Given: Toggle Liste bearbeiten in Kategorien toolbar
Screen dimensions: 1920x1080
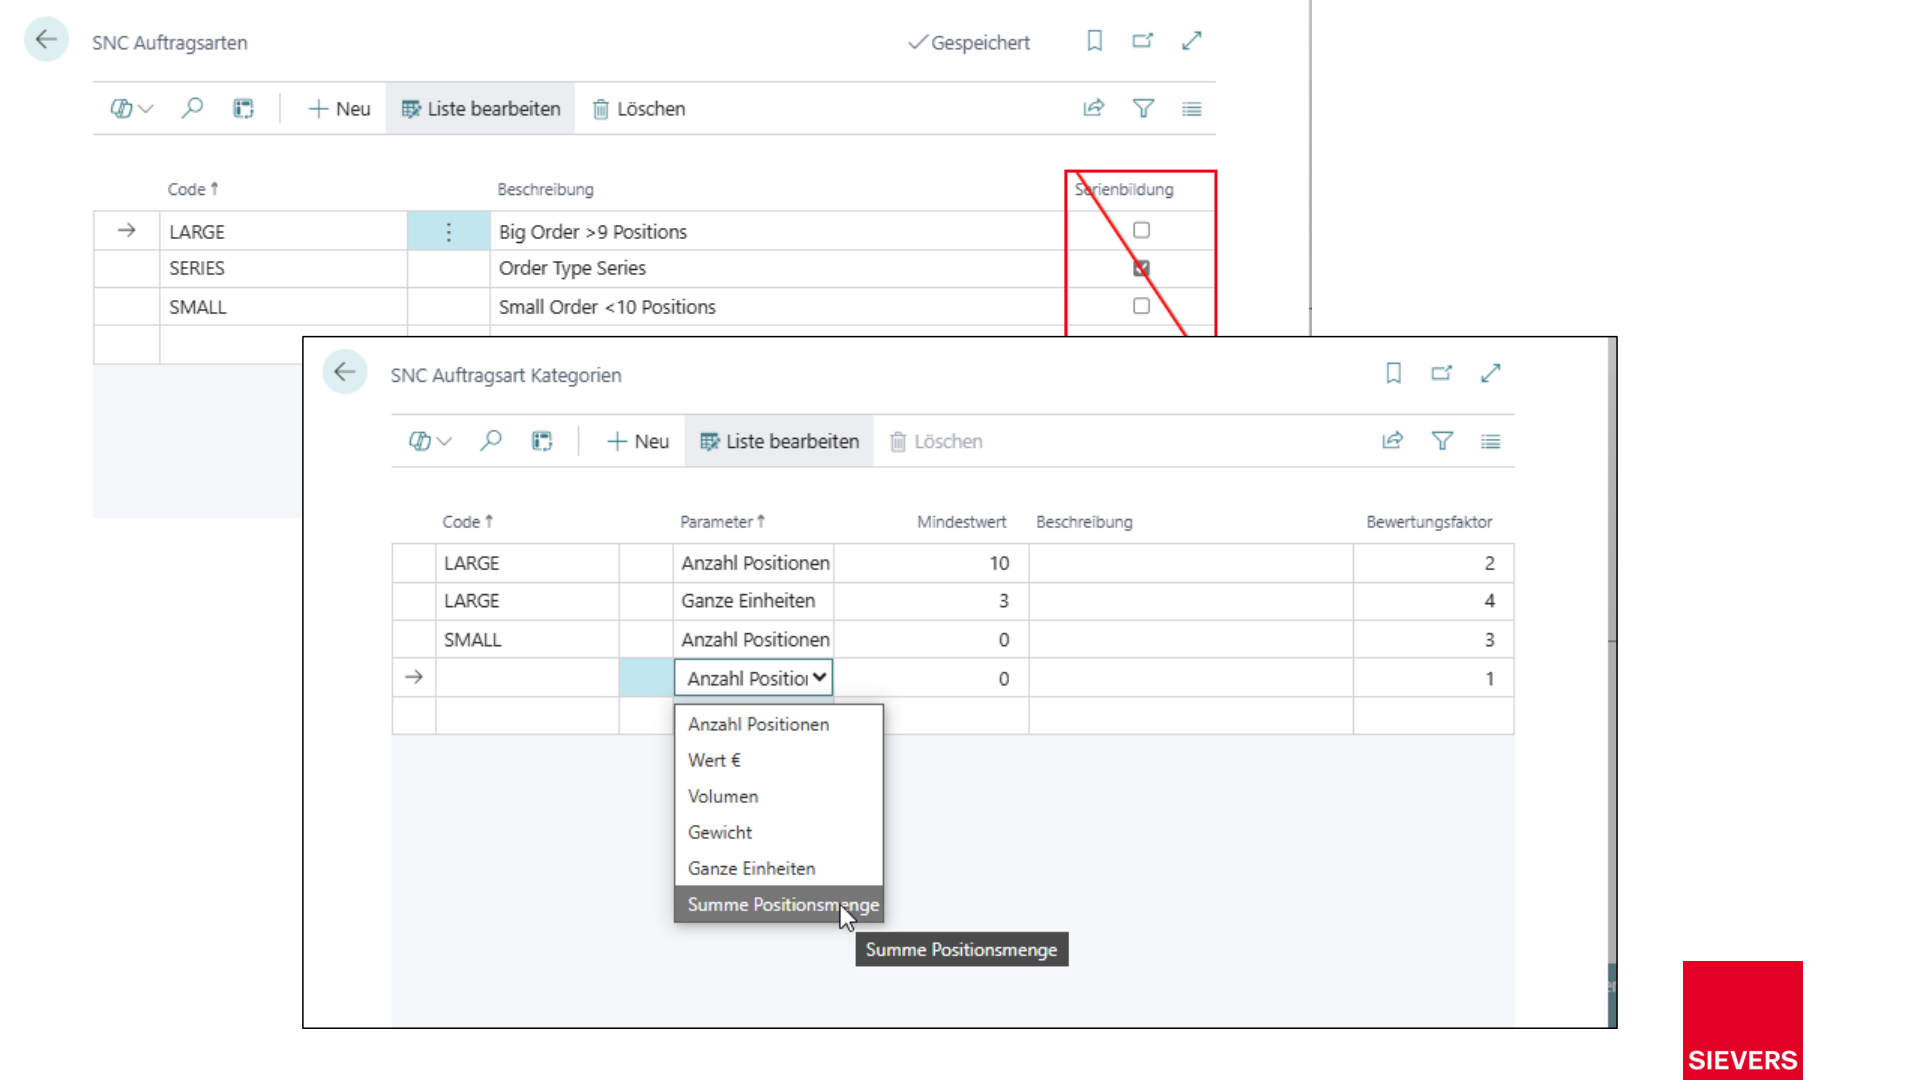Looking at the screenshot, I should click(779, 441).
